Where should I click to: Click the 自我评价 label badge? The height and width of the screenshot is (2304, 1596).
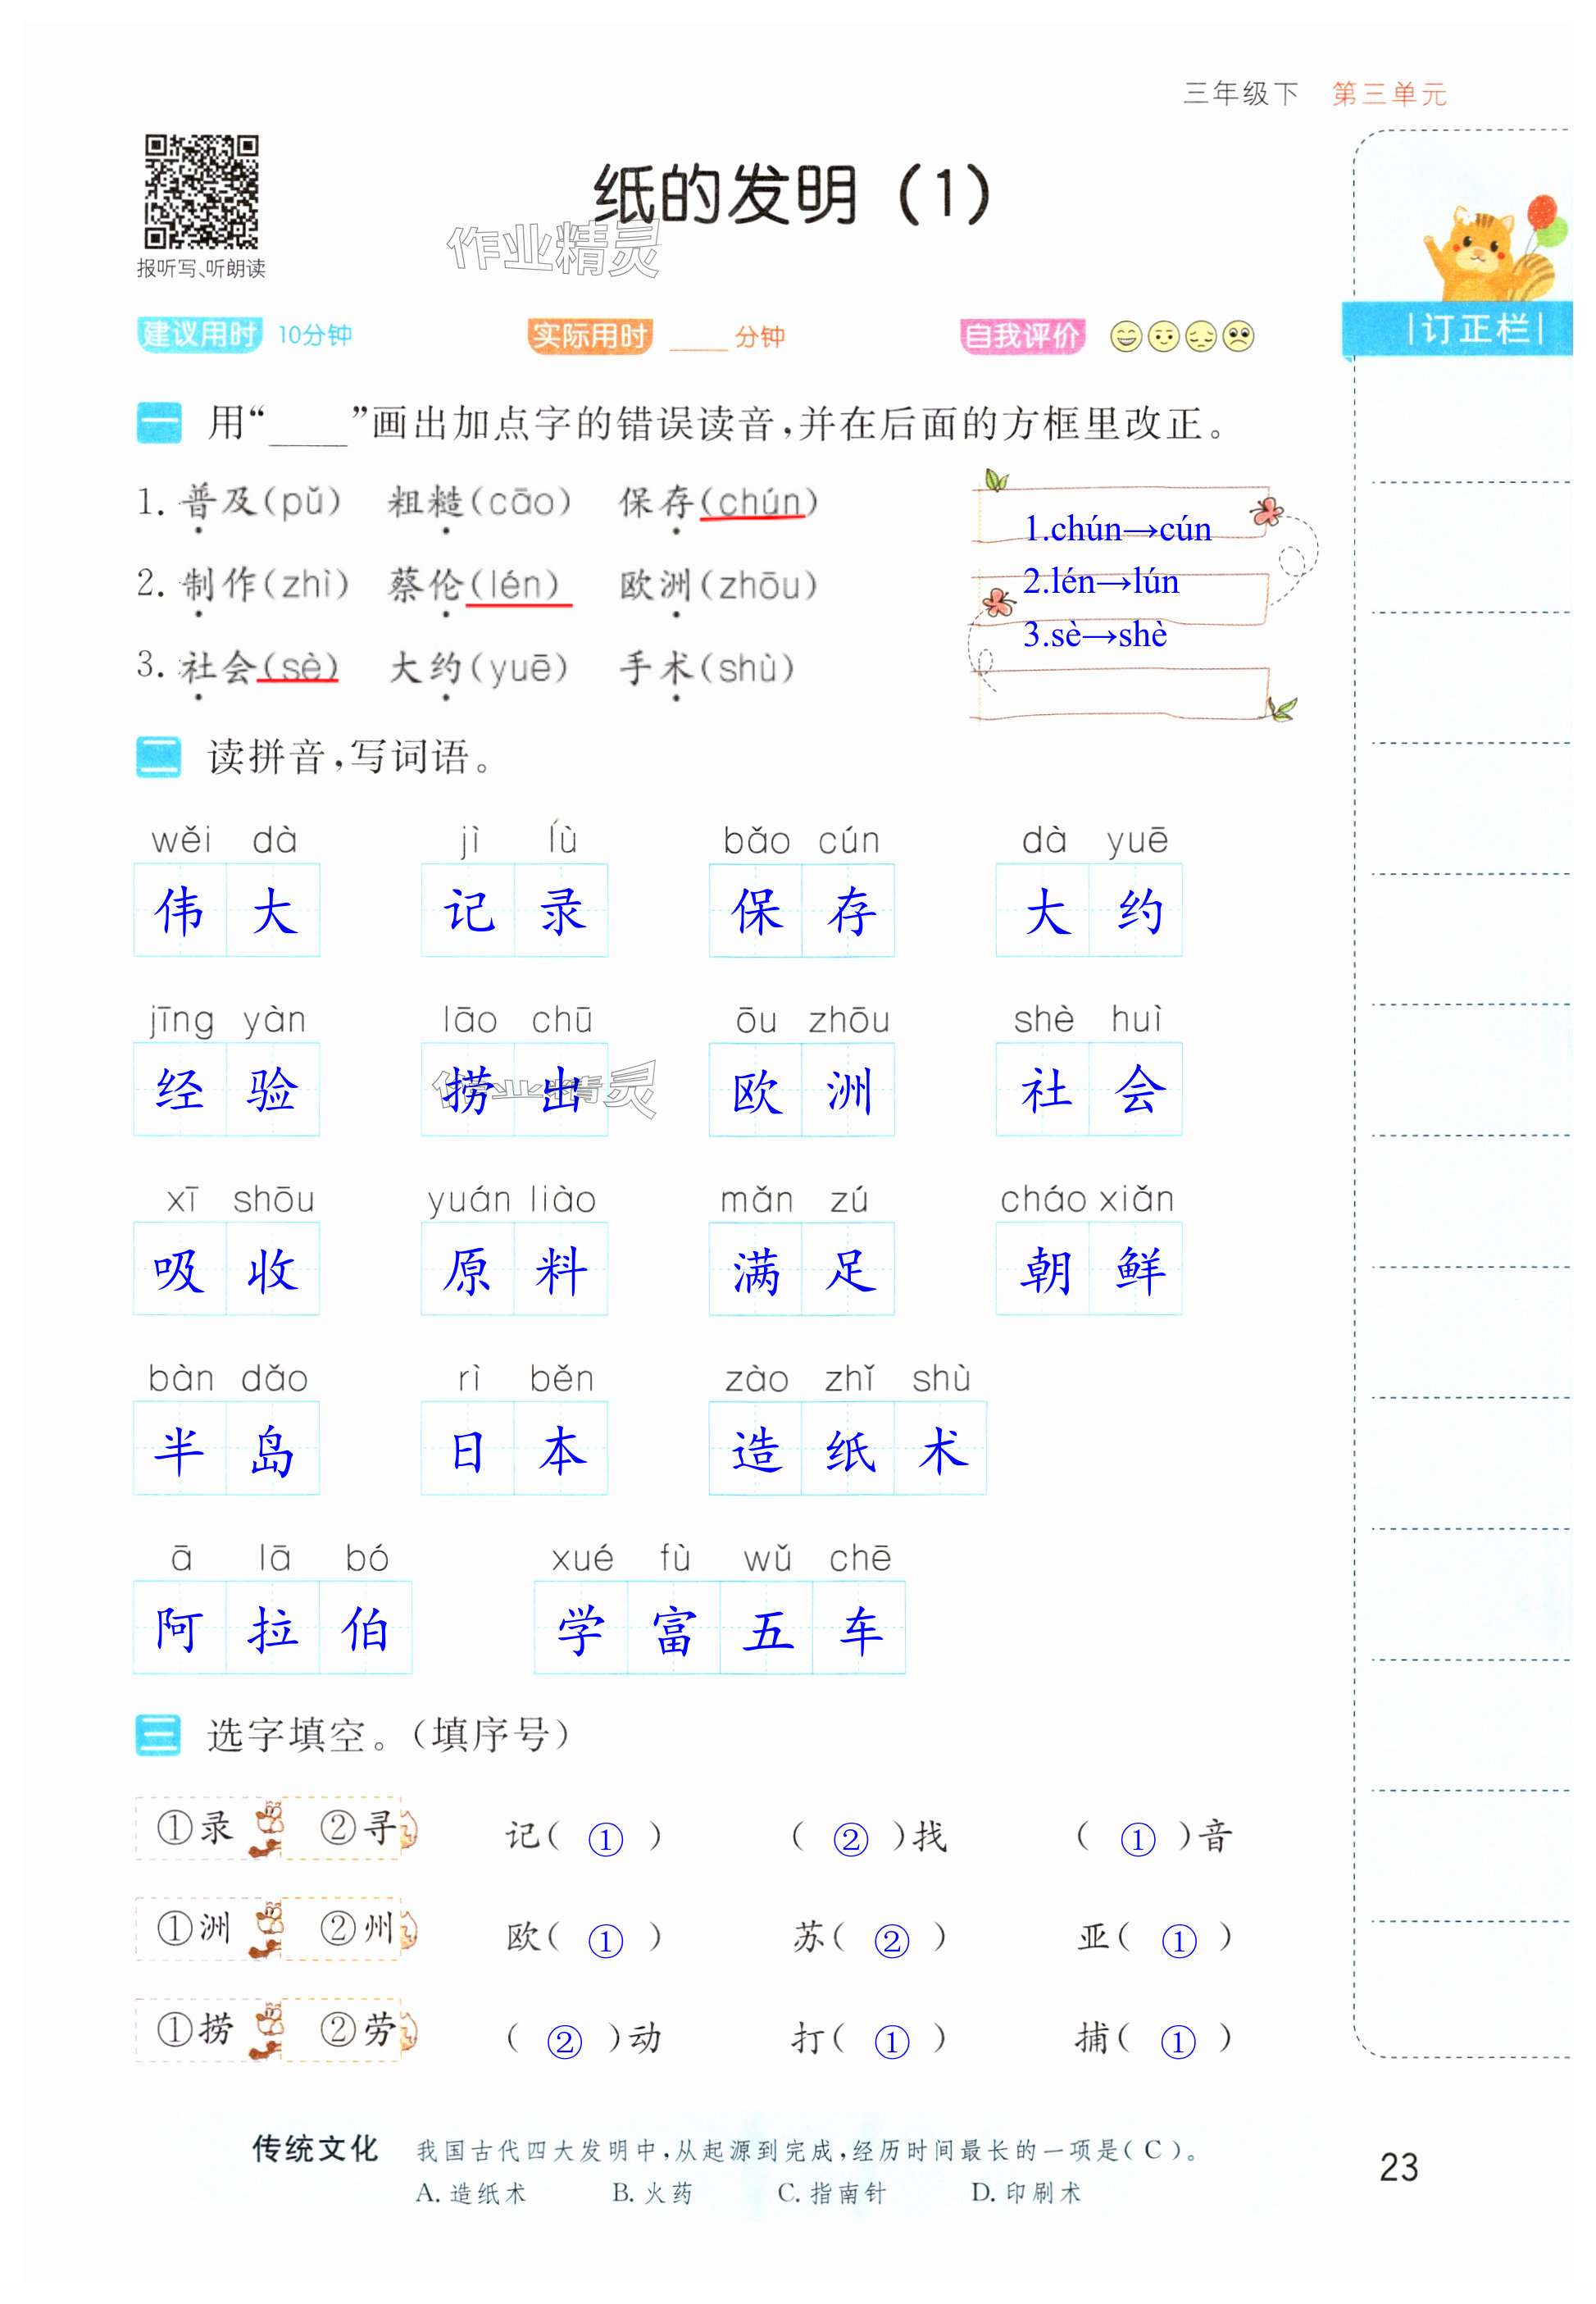point(1022,336)
